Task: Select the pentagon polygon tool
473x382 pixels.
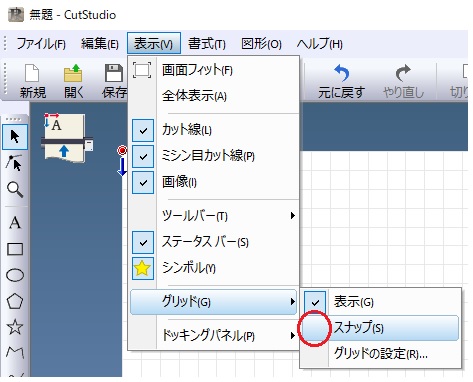Action: [x=15, y=301]
